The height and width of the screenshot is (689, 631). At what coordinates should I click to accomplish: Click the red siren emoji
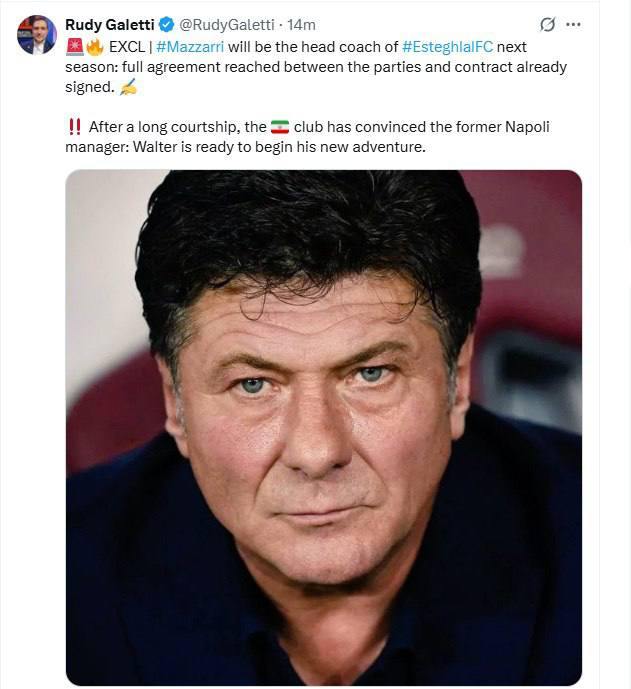(x=74, y=47)
